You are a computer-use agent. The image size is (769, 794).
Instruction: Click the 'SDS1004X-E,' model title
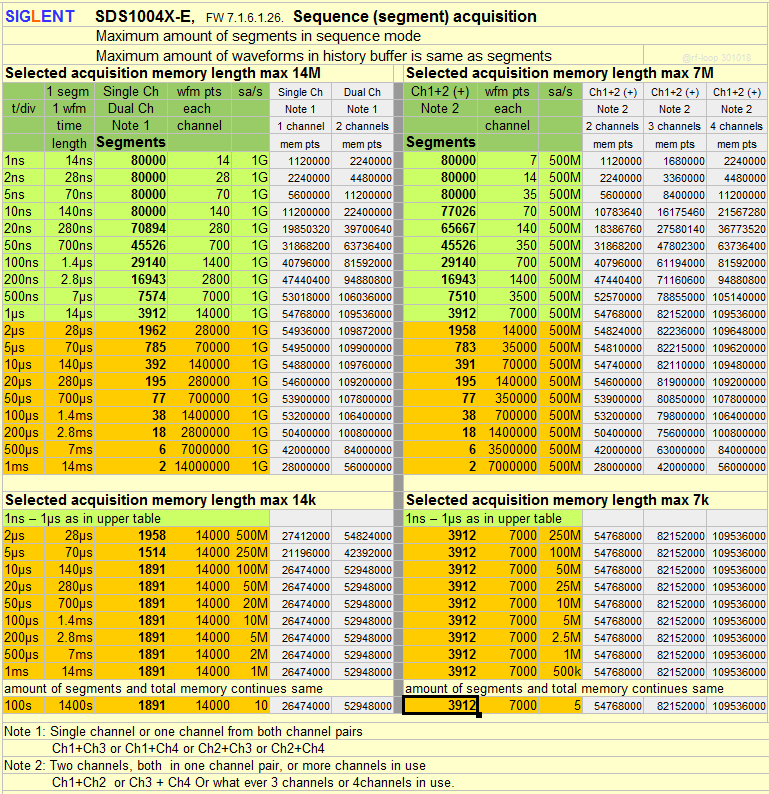145,17
